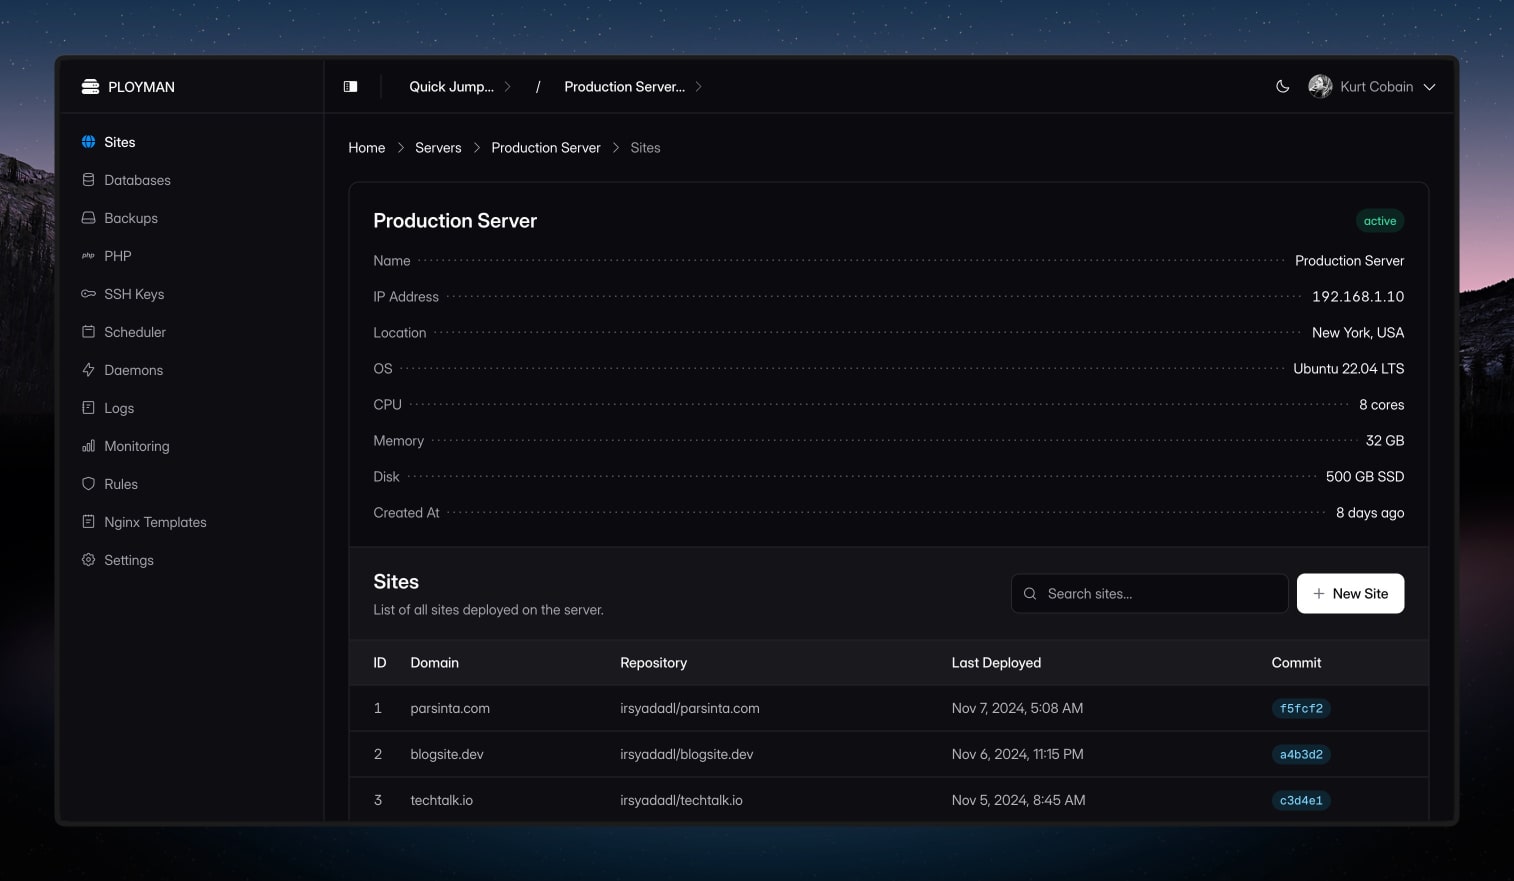Click the parsinta.com domain cell
The height and width of the screenshot is (881, 1514).
450,709
